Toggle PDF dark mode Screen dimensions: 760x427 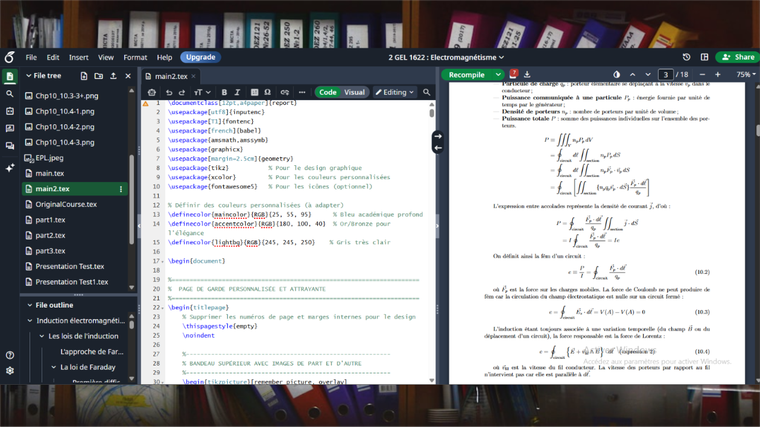(617, 75)
